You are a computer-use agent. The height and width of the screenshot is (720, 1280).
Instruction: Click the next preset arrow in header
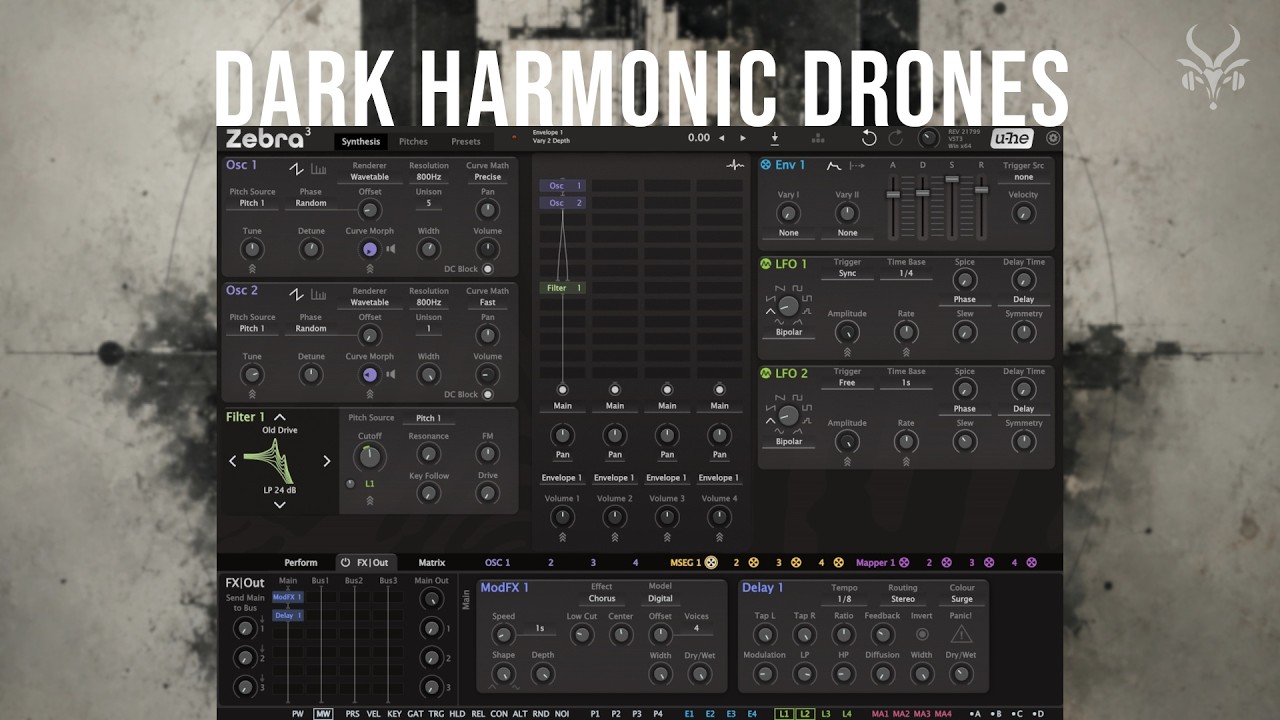click(x=742, y=138)
